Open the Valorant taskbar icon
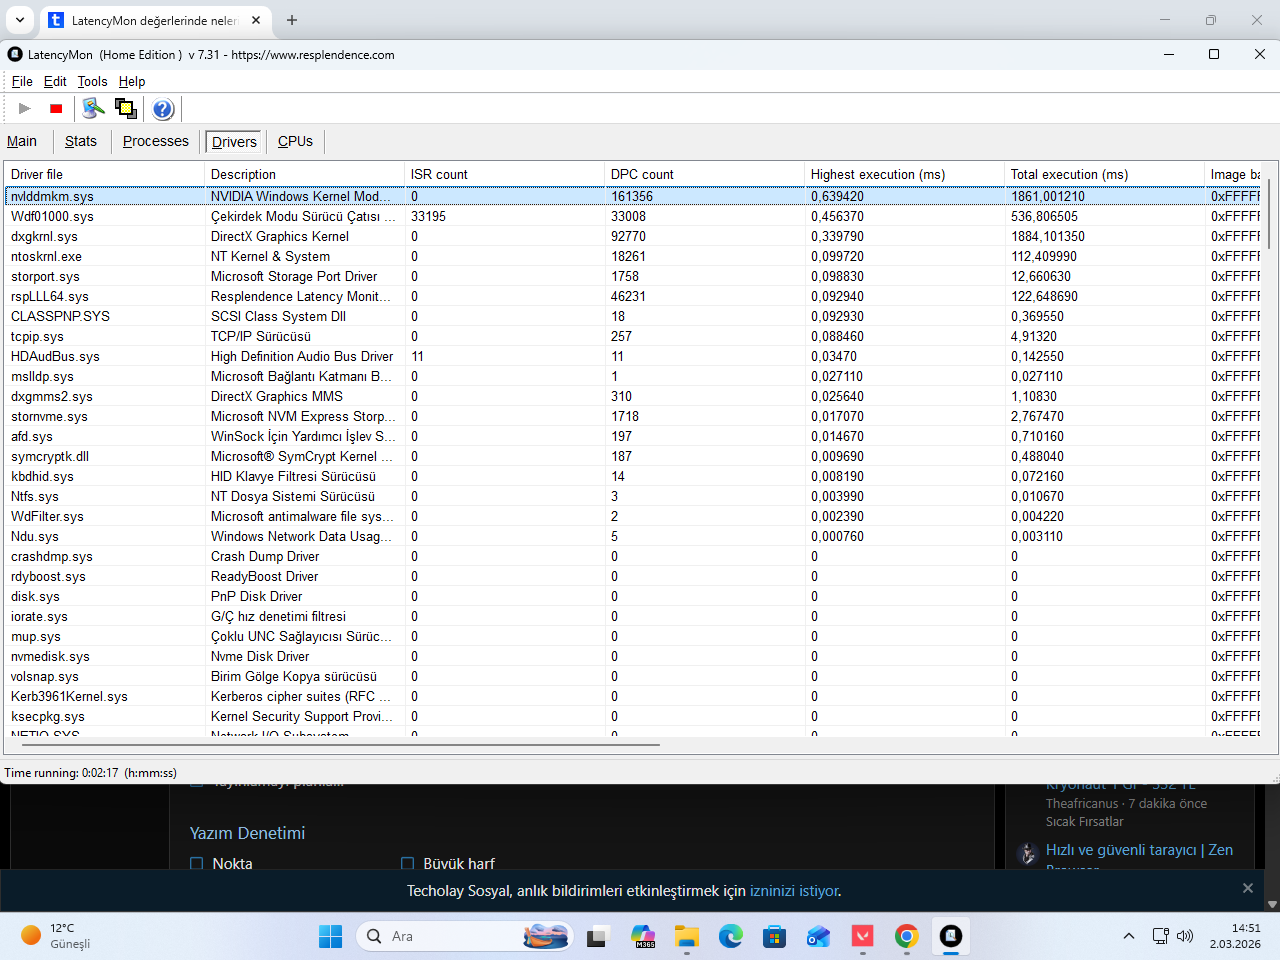 (x=863, y=936)
